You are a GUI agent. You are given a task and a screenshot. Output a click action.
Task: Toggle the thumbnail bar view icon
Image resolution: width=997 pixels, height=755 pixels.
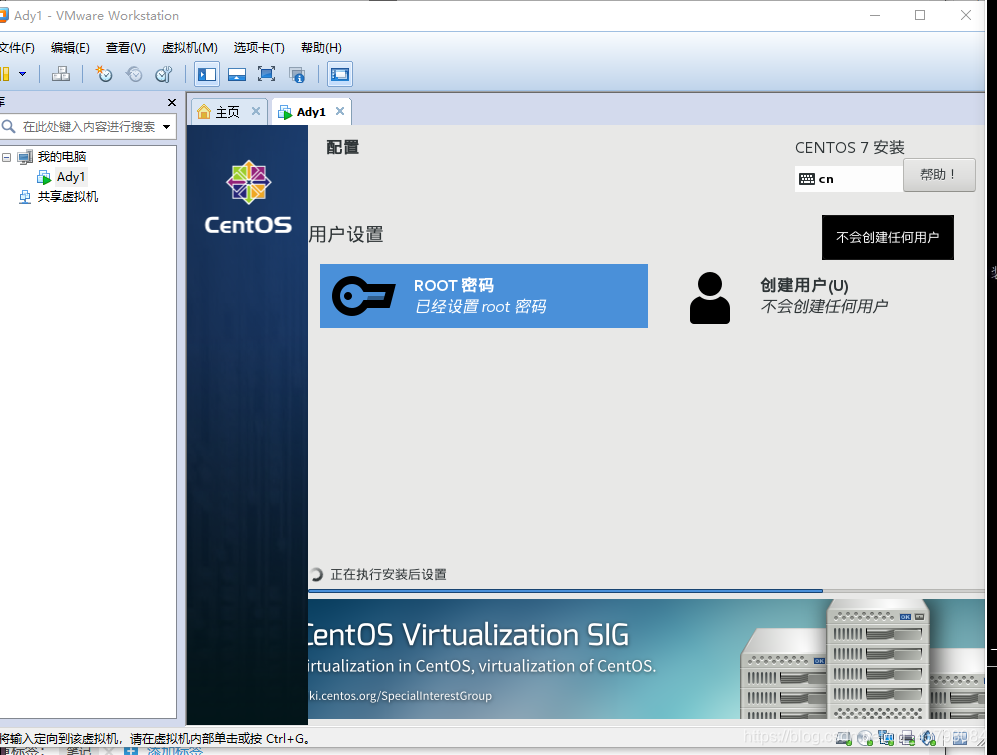click(237, 74)
